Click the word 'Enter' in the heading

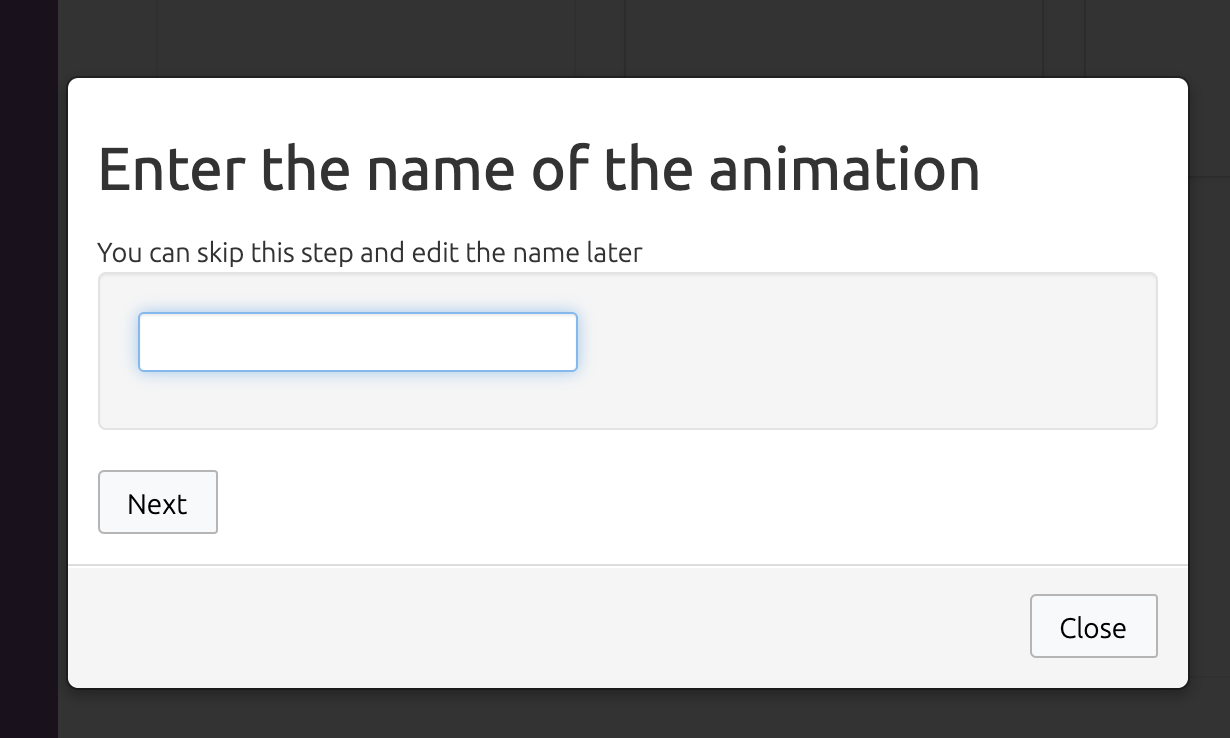[171, 169]
